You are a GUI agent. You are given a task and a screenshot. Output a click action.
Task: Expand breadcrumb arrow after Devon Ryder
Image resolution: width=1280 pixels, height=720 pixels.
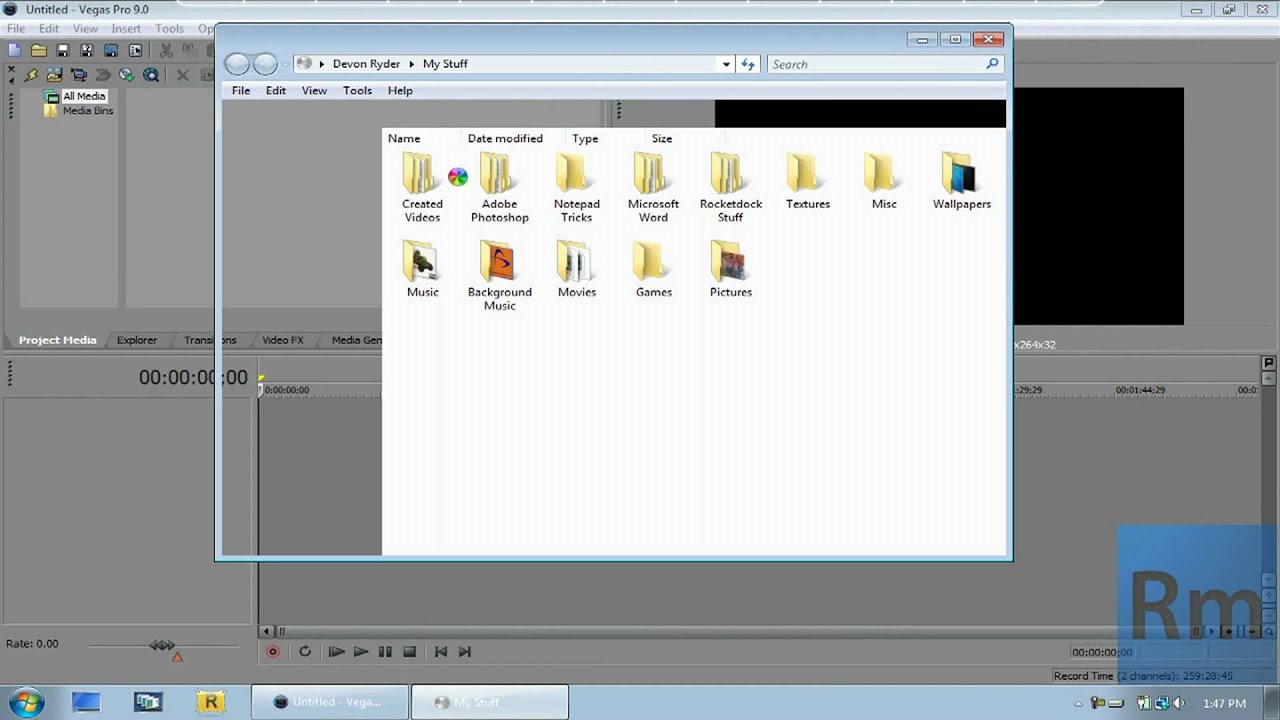click(411, 64)
